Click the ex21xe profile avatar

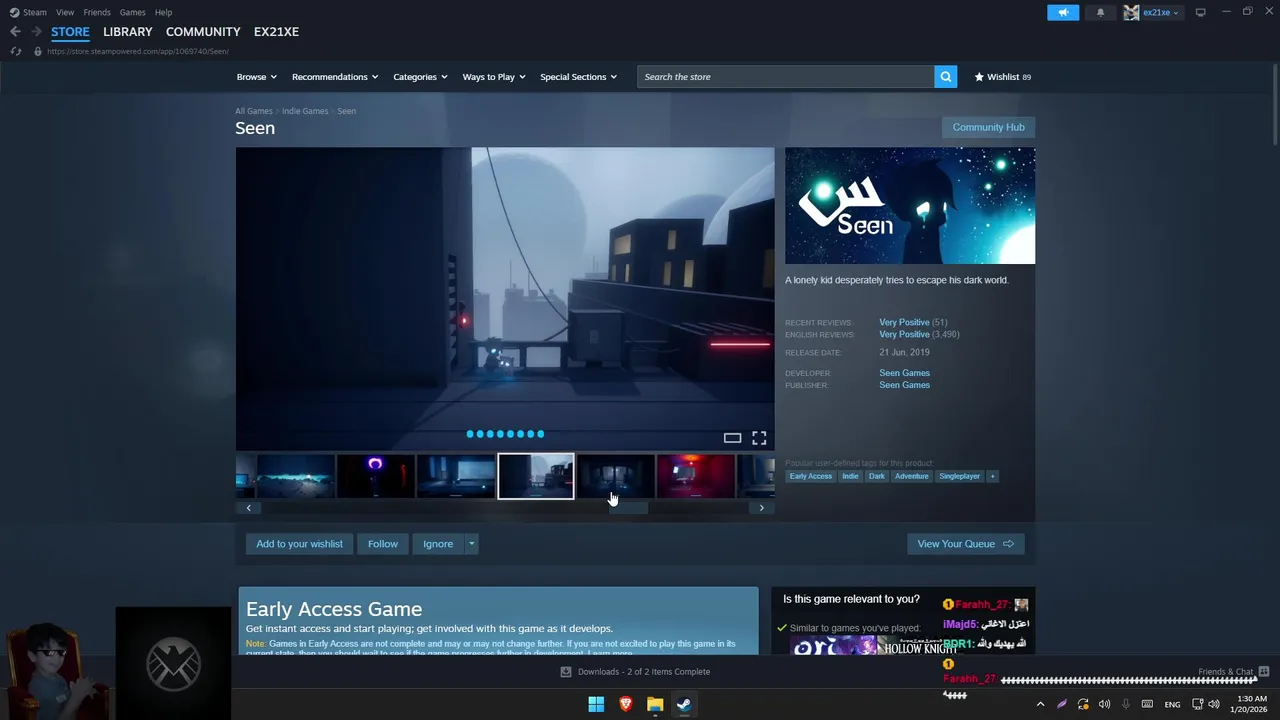(1131, 12)
